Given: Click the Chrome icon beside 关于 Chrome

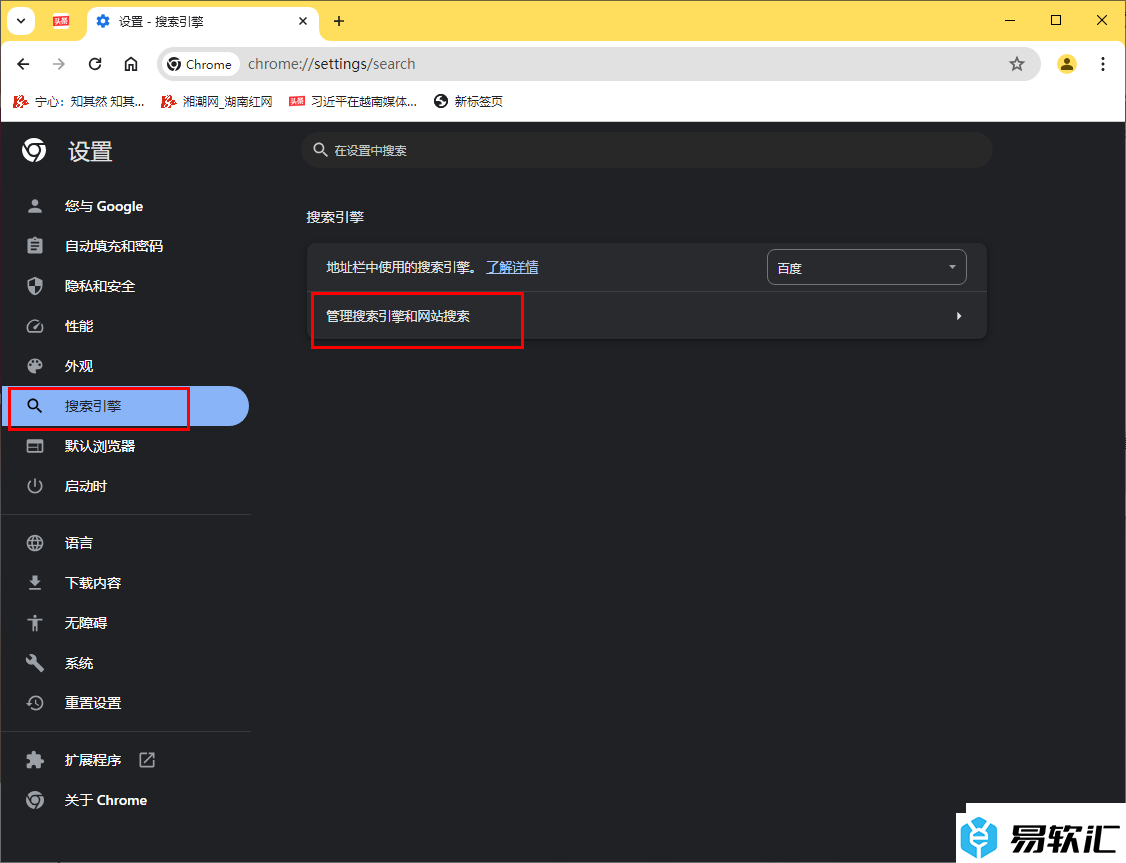Looking at the screenshot, I should pyautogui.click(x=34, y=800).
